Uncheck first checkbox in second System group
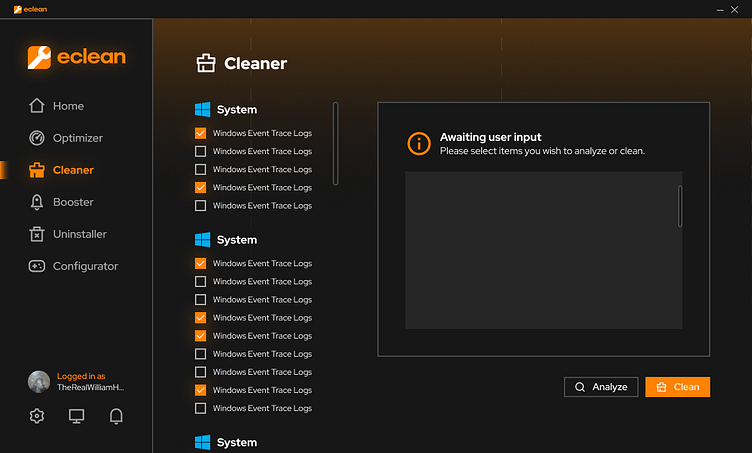The image size is (752, 453). pos(200,263)
